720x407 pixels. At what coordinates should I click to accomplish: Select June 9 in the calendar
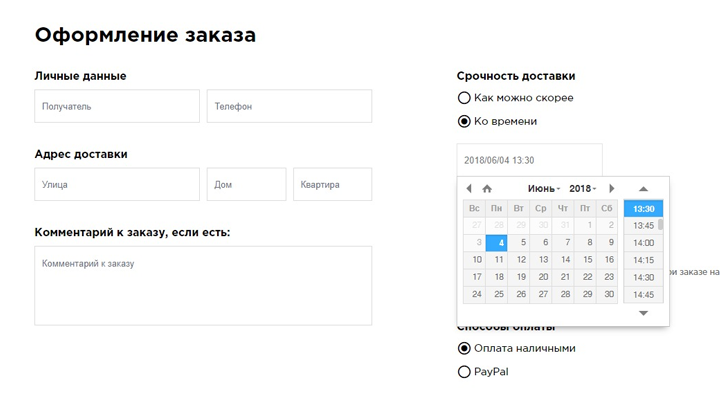tap(607, 243)
